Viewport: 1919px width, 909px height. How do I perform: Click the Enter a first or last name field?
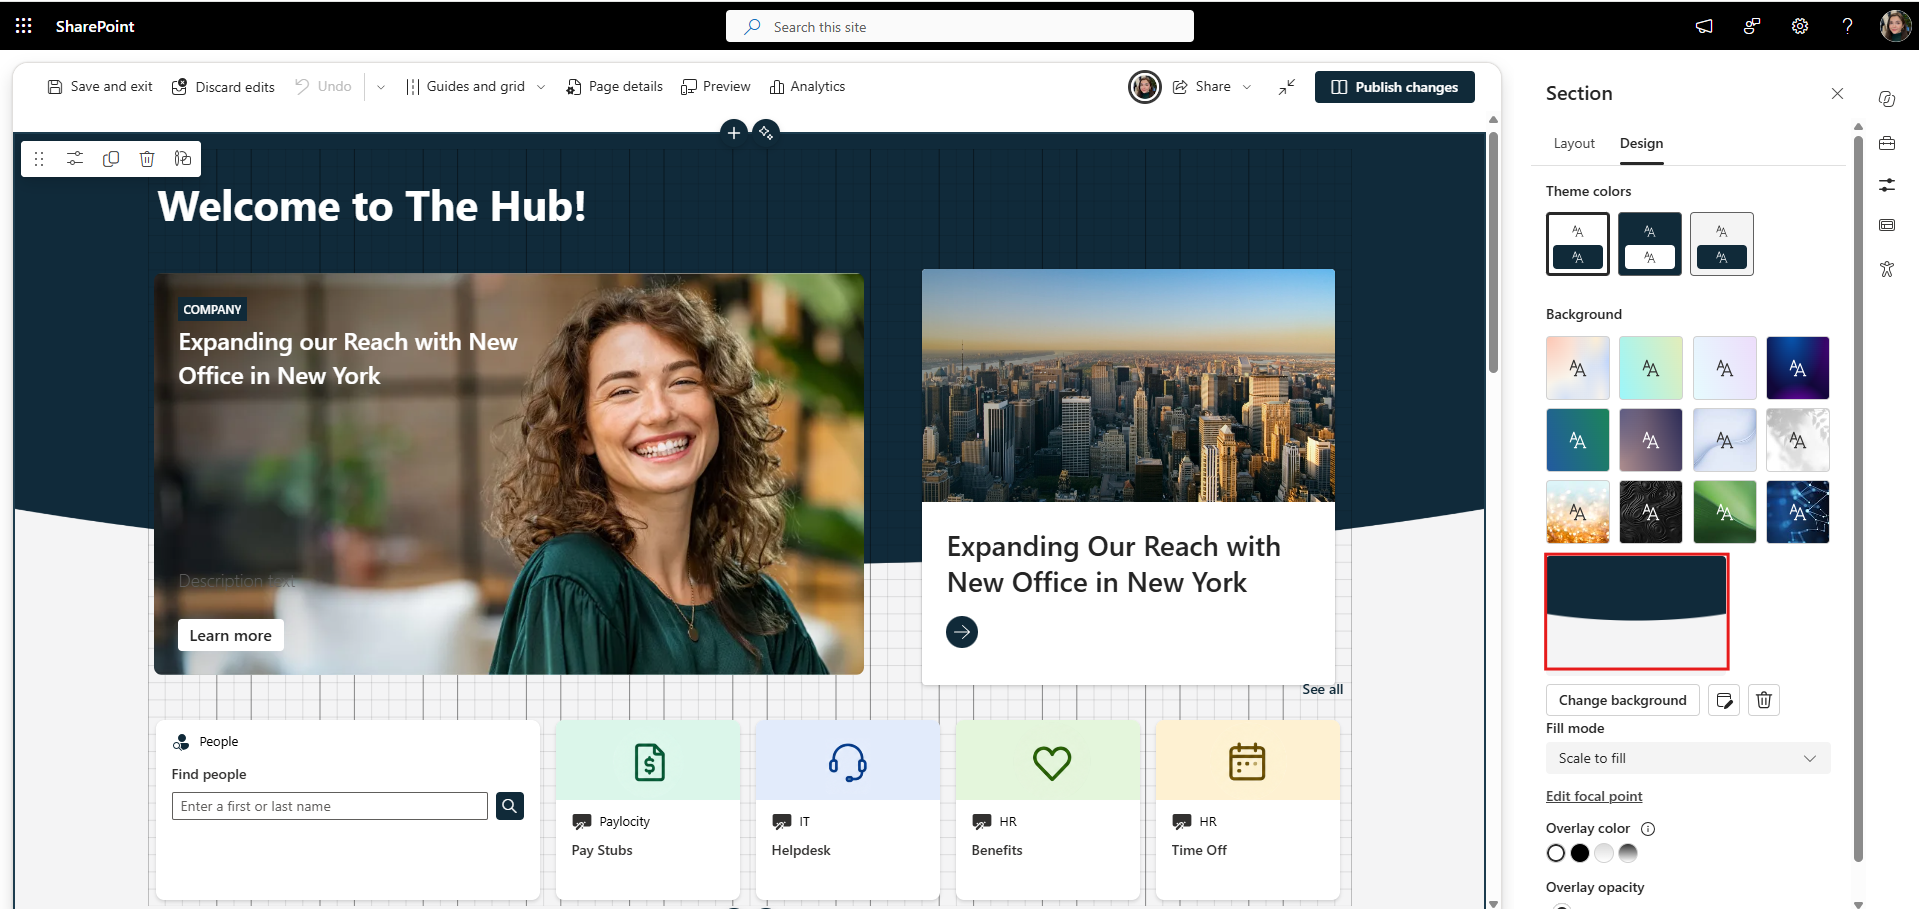[x=330, y=806]
